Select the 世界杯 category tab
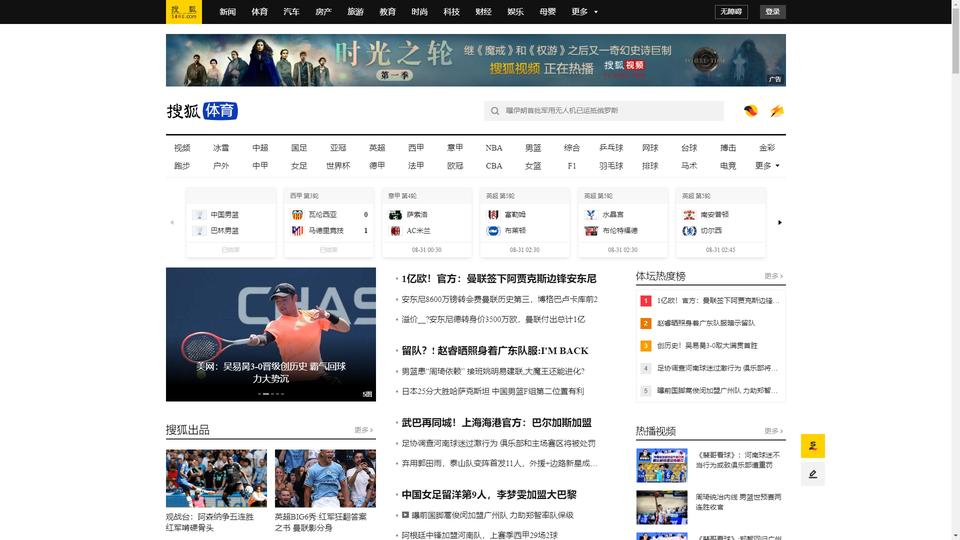 [338, 166]
